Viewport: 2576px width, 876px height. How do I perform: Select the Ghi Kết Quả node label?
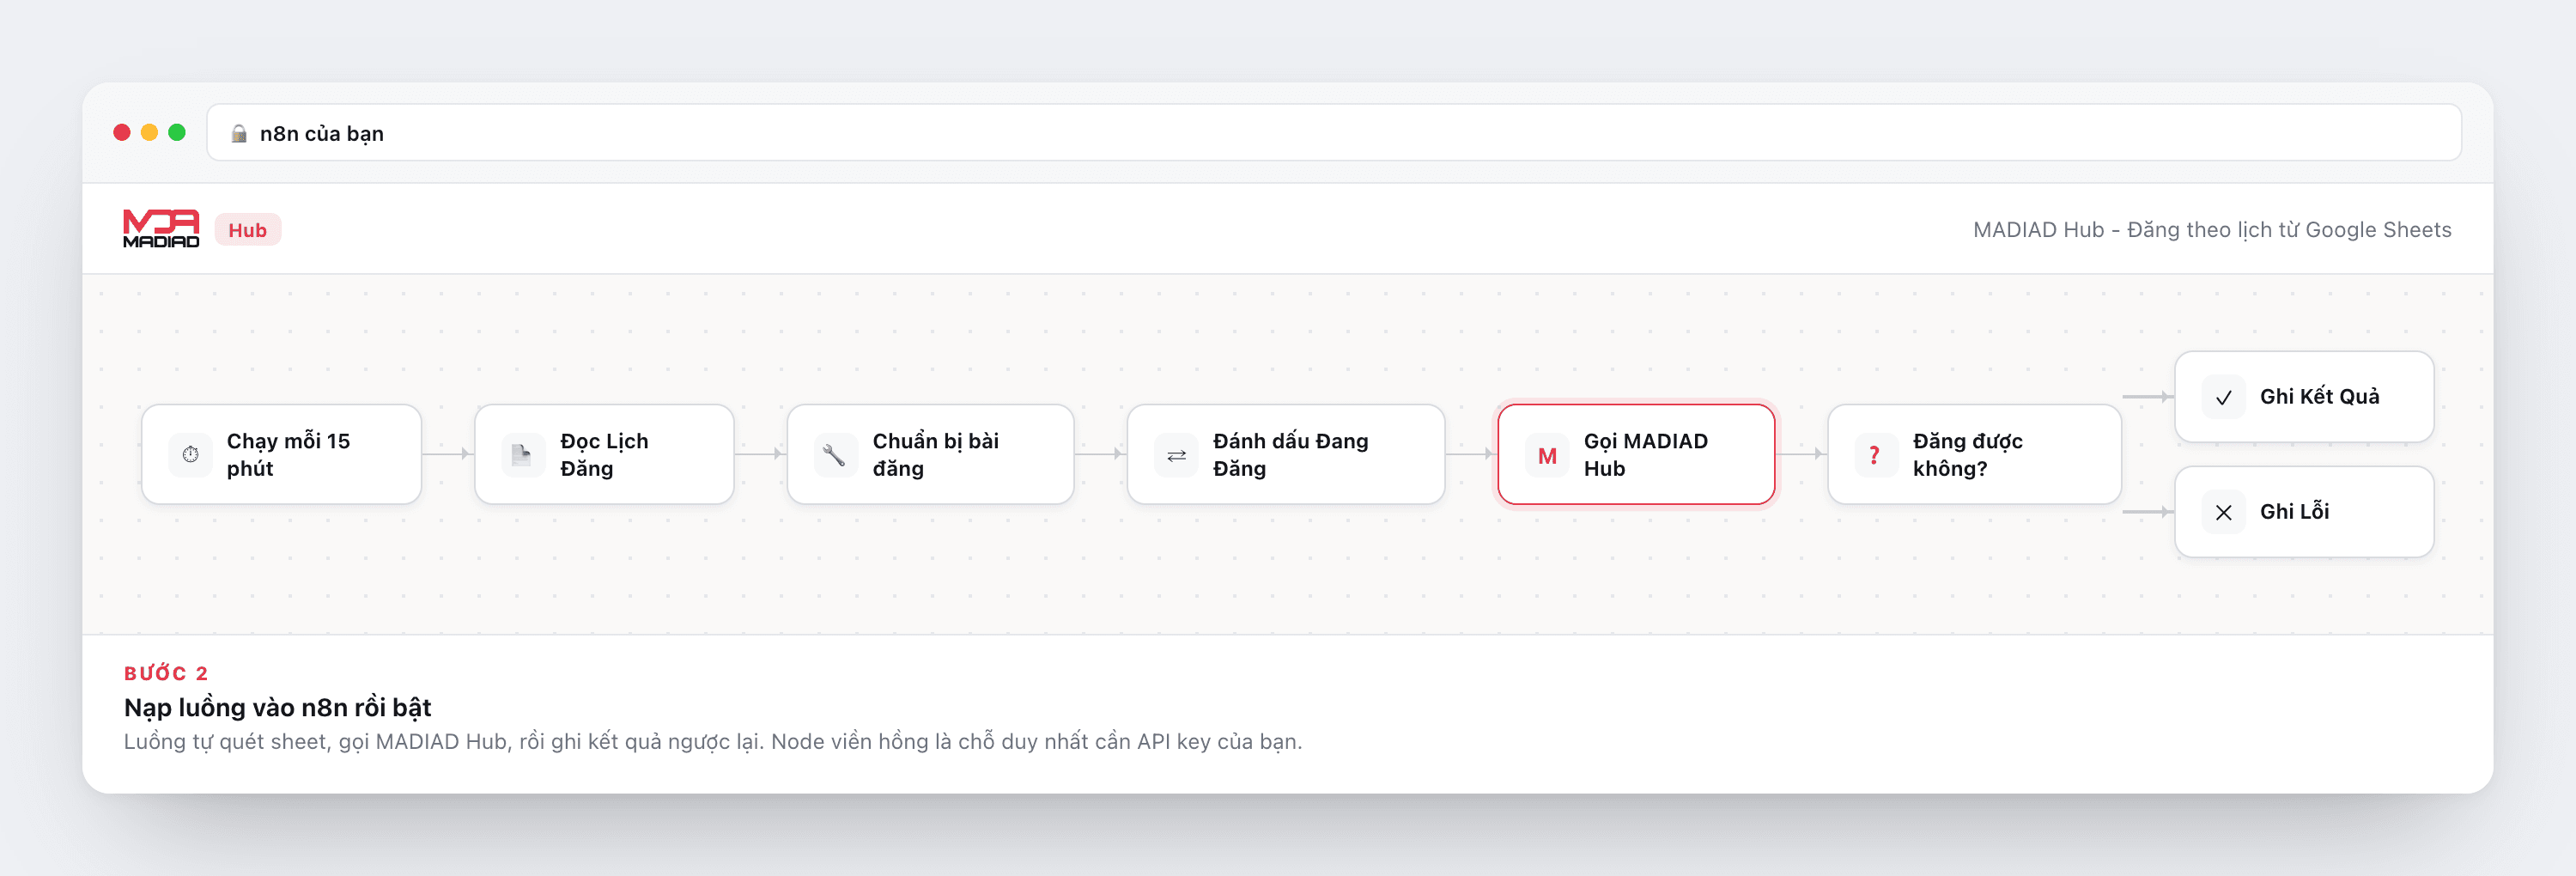click(2319, 396)
